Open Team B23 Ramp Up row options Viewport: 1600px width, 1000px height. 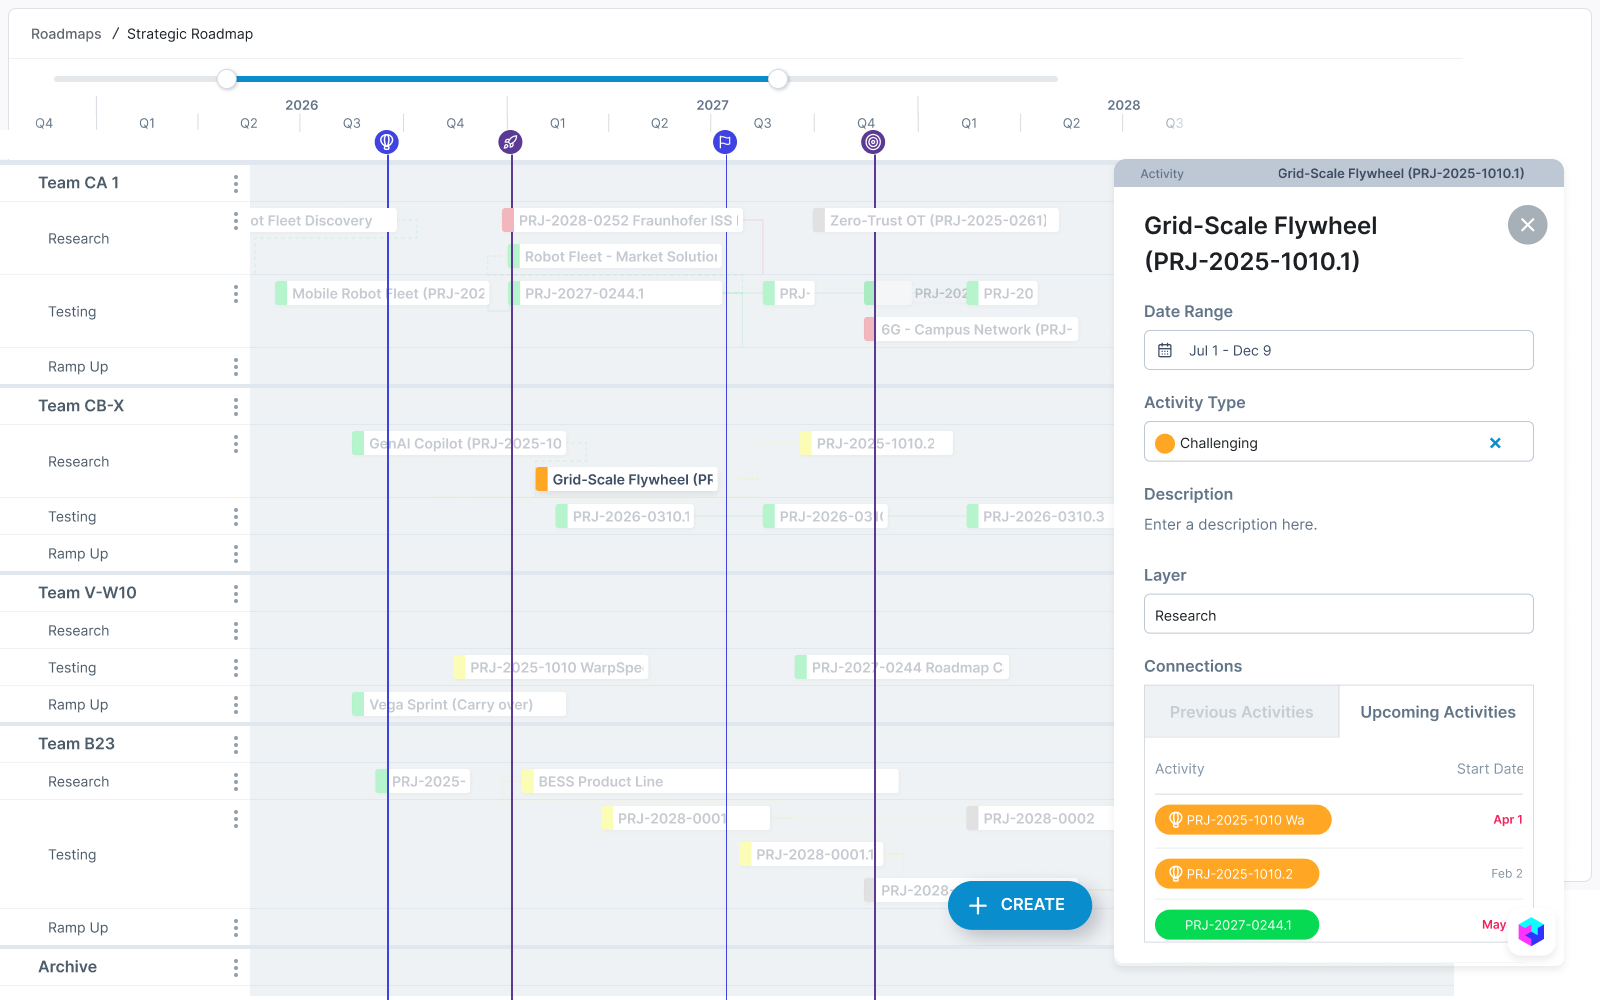236,928
